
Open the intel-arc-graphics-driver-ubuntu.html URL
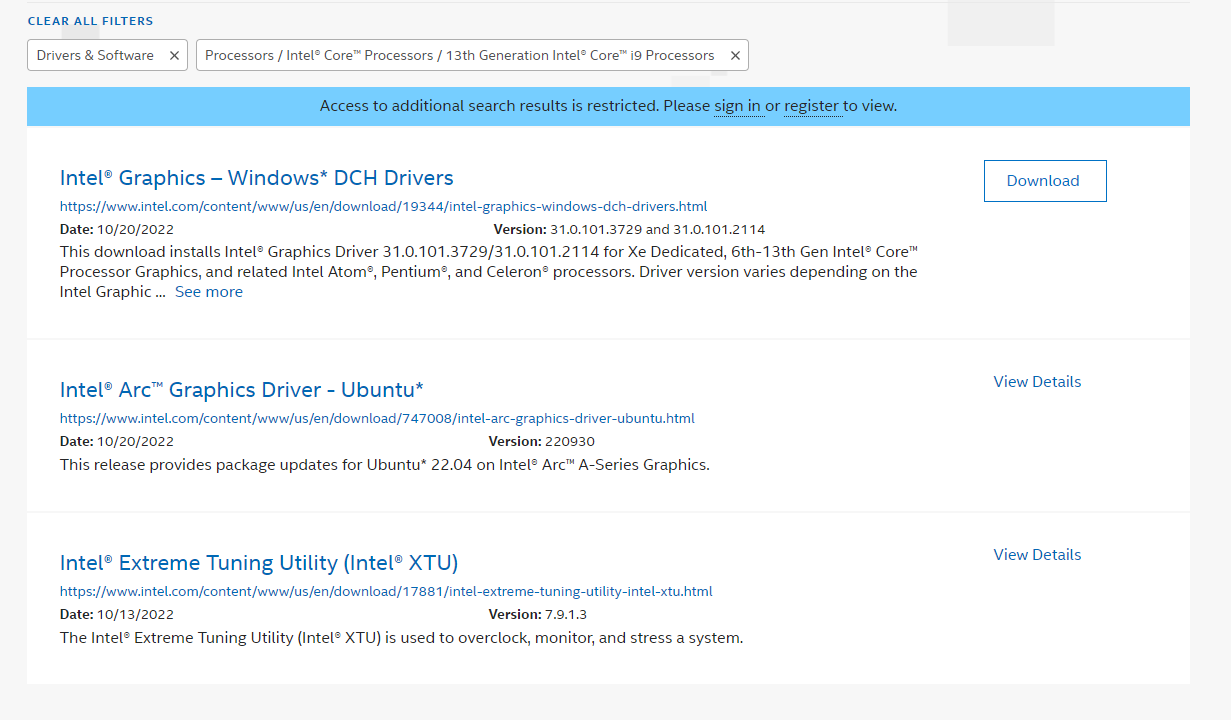377,418
